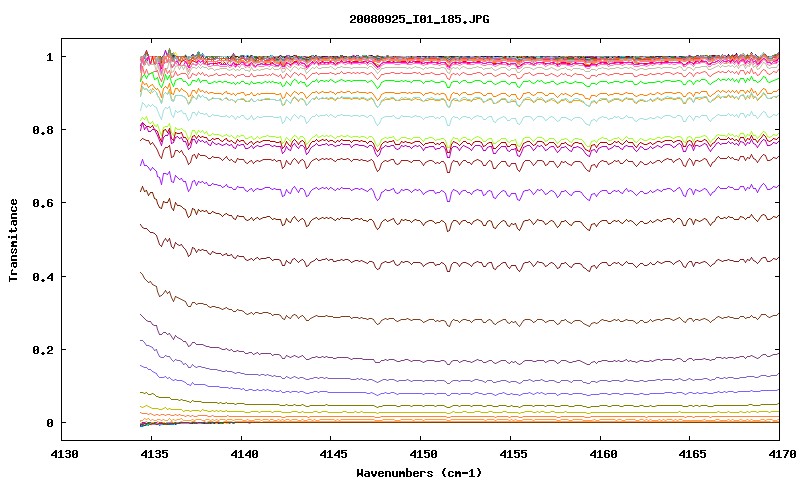The image size is (800, 480).
Task: Click the y-axis tick label 0.6
Action: point(43,203)
